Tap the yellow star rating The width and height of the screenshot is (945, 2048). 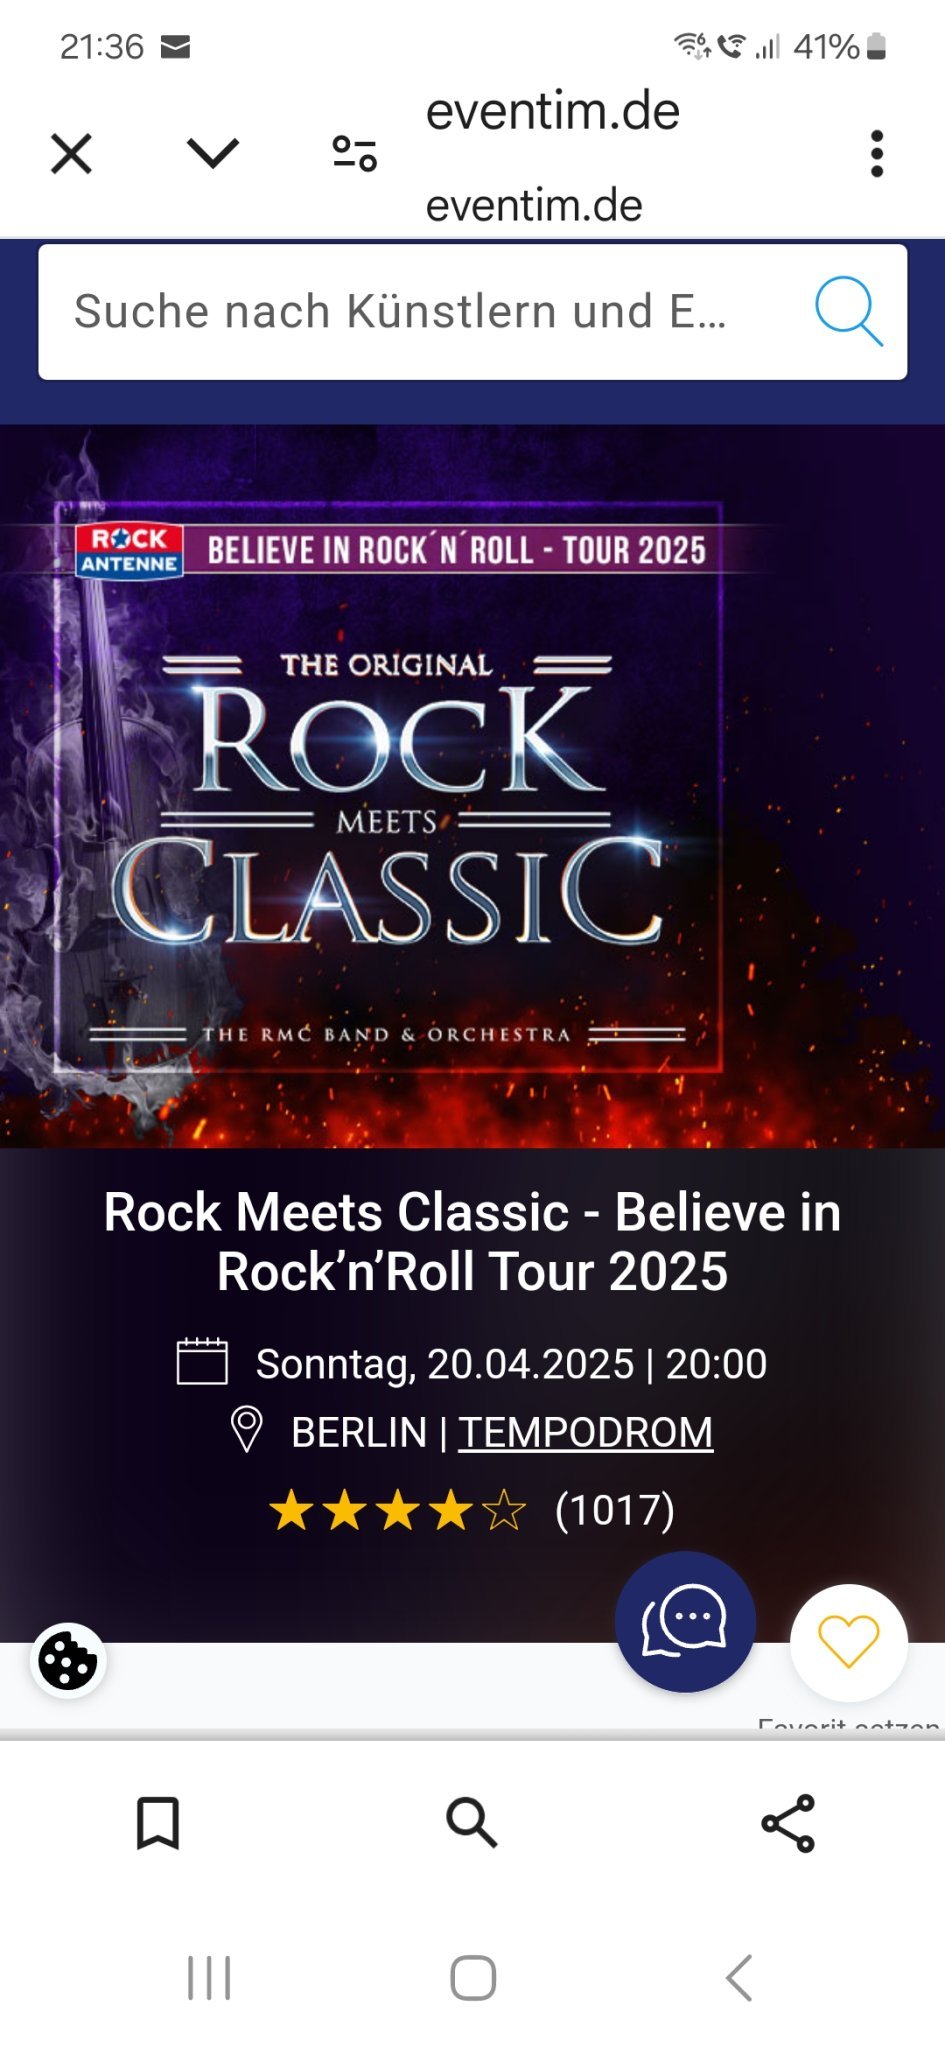point(397,1510)
